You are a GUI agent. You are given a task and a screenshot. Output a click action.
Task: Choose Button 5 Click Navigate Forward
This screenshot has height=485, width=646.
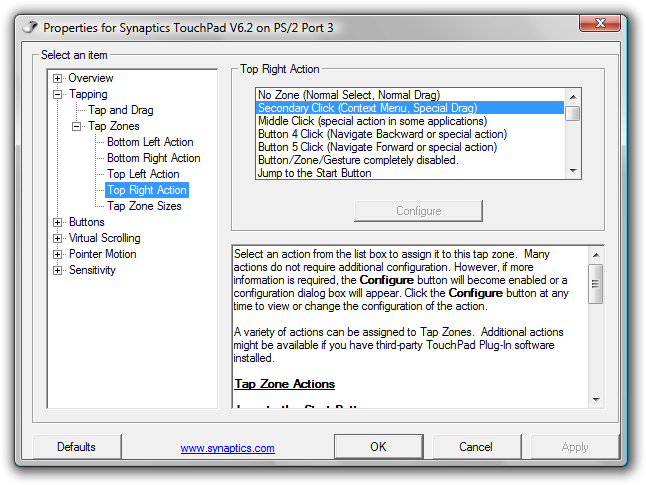pos(410,147)
